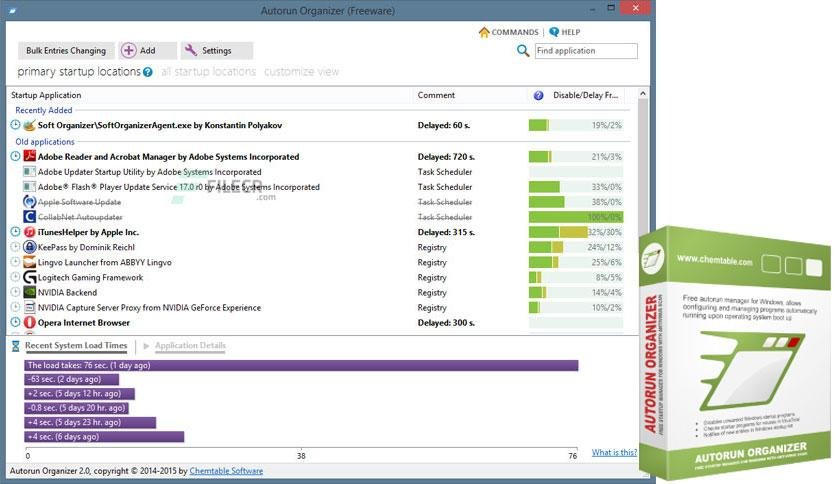Click the Help speech bubble icon

(554, 32)
